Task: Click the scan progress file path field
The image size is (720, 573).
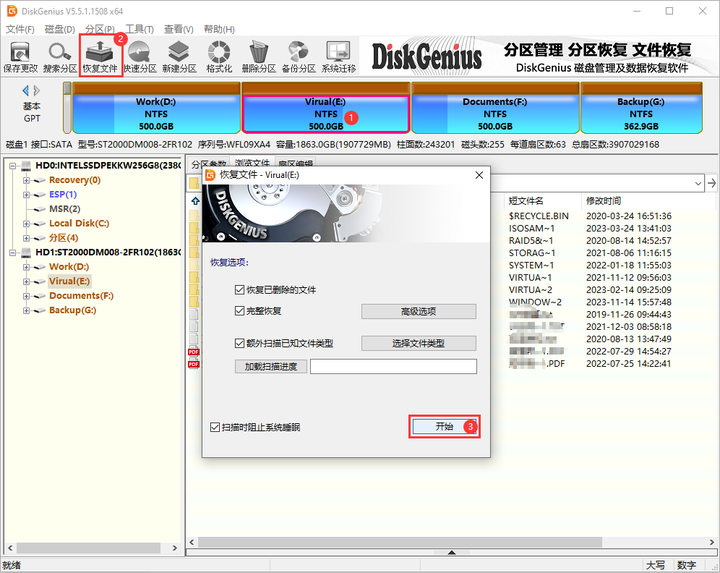Action: 394,366
